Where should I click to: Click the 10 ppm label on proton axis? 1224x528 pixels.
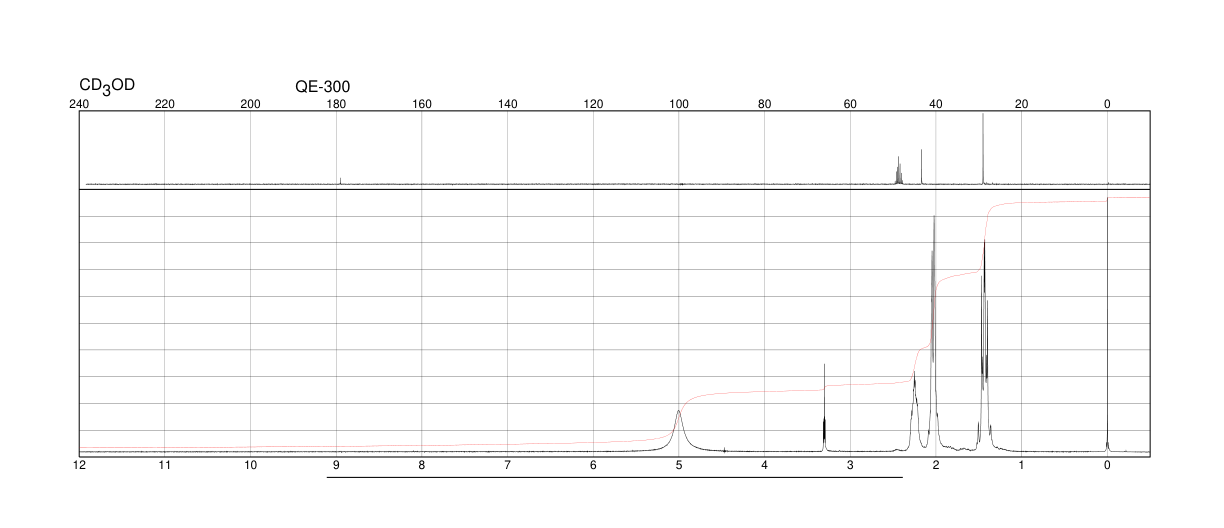[251, 466]
